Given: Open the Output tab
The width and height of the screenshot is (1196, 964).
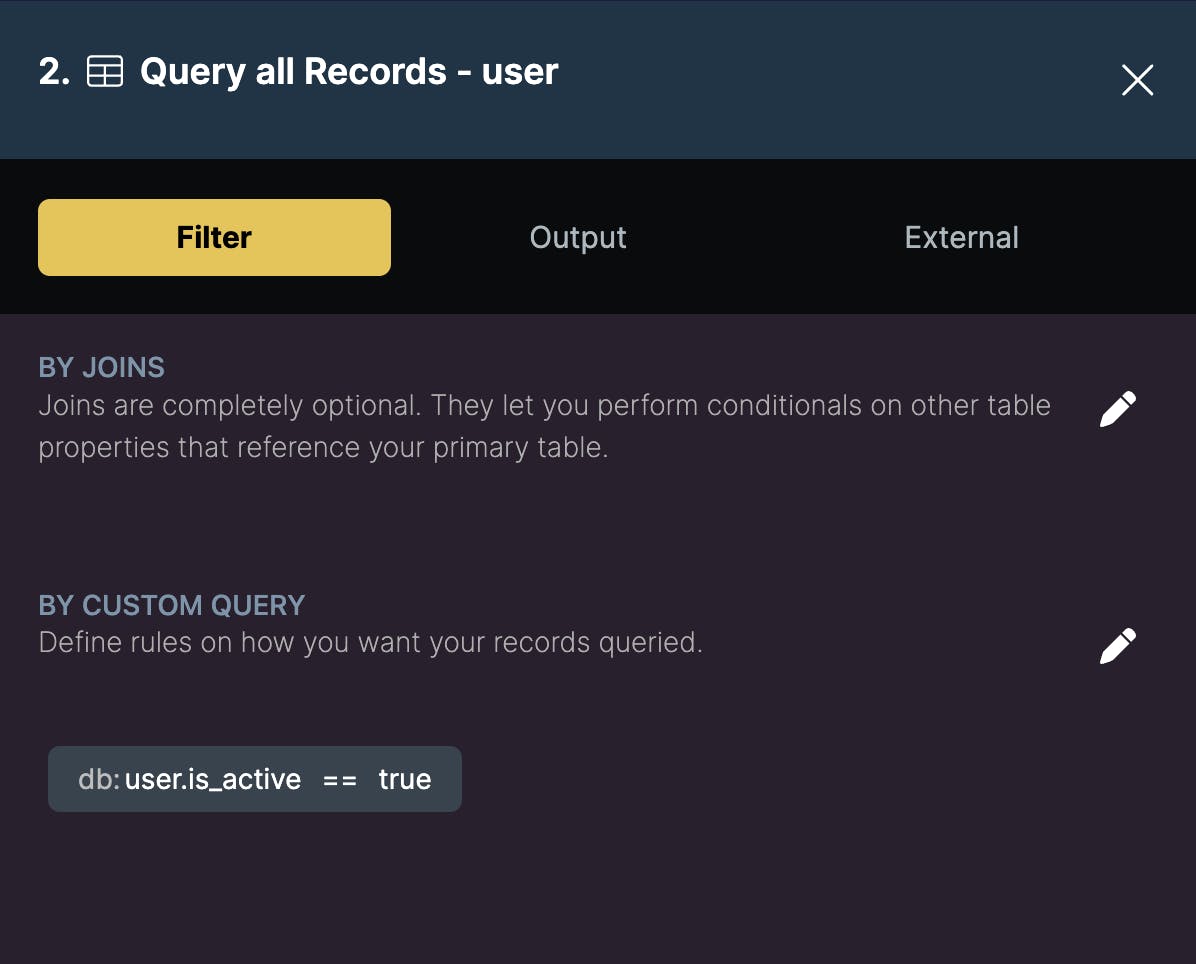Looking at the screenshot, I should [578, 237].
